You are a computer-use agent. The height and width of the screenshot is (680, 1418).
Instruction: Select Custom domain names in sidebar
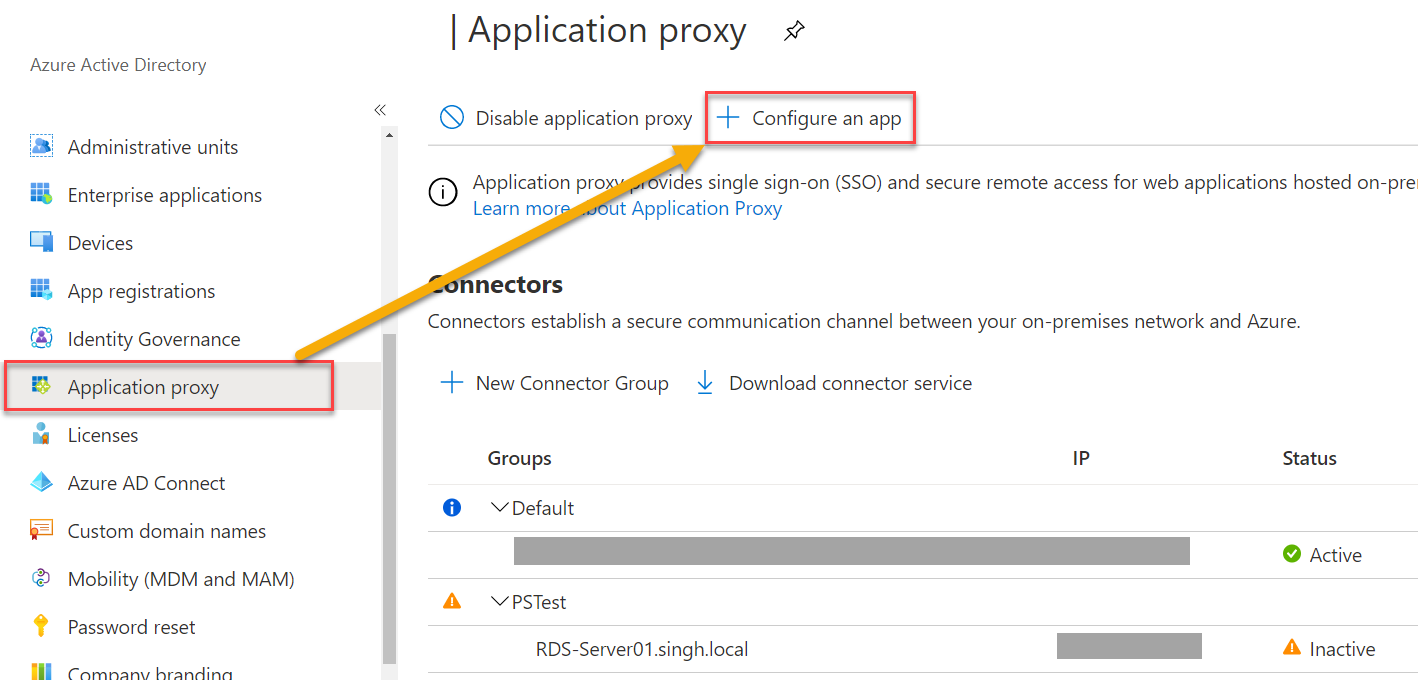point(166,531)
